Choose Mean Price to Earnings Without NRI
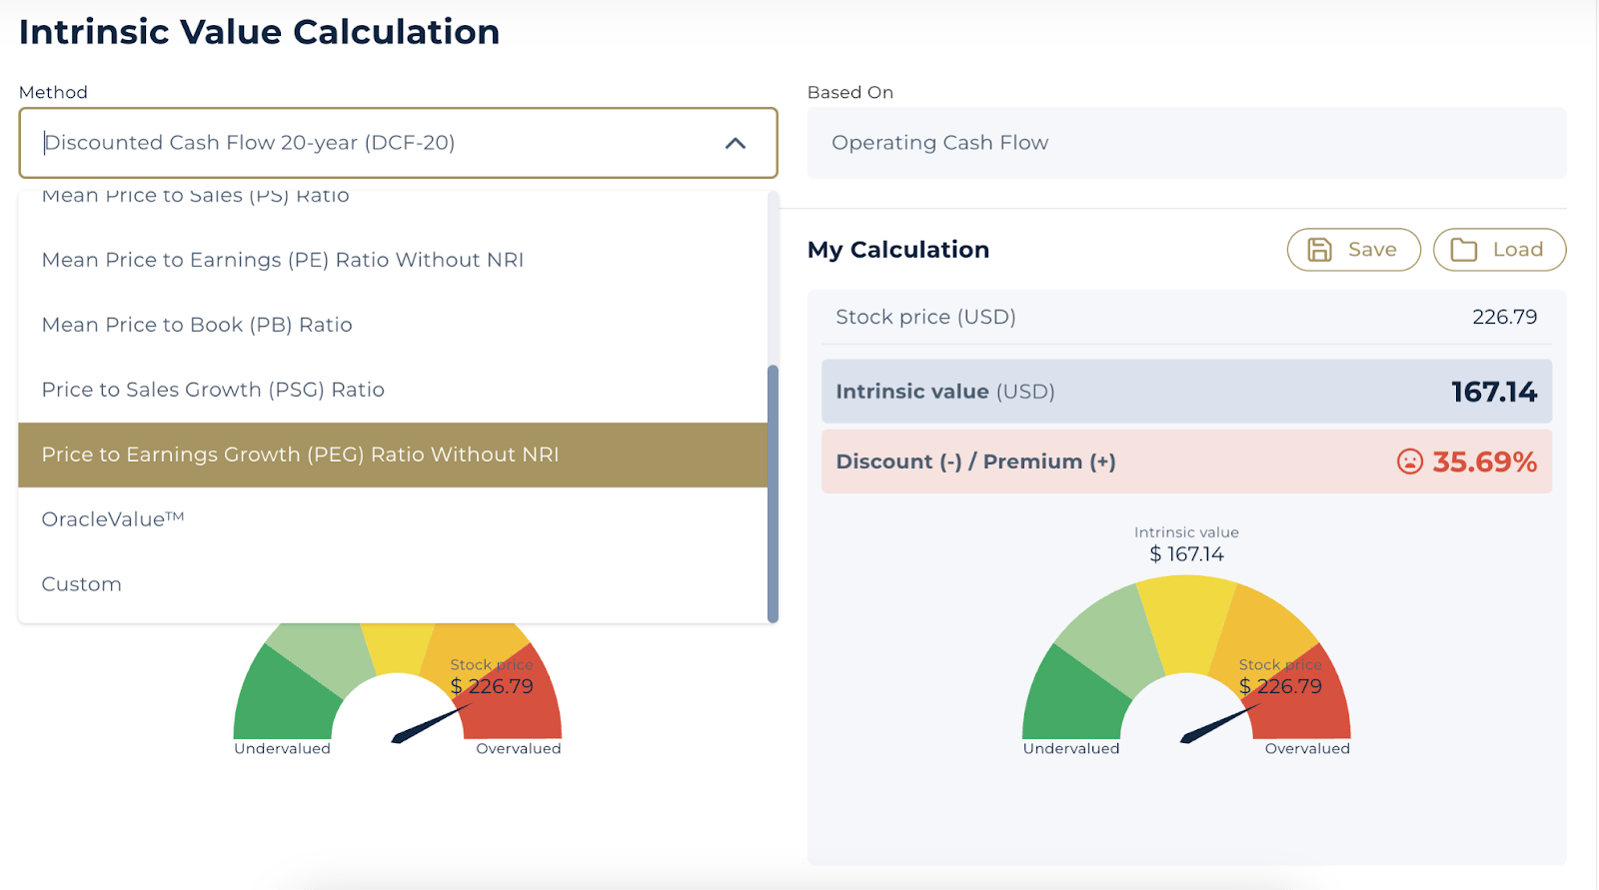Image resolution: width=1599 pixels, height=890 pixels. coord(282,260)
